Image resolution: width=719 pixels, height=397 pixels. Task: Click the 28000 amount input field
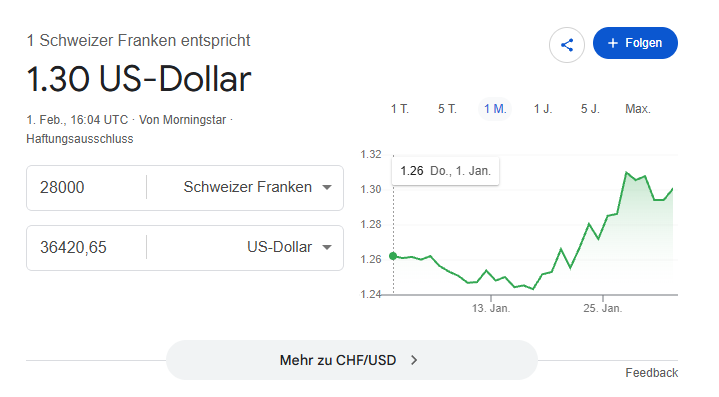pyautogui.click(x=86, y=187)
